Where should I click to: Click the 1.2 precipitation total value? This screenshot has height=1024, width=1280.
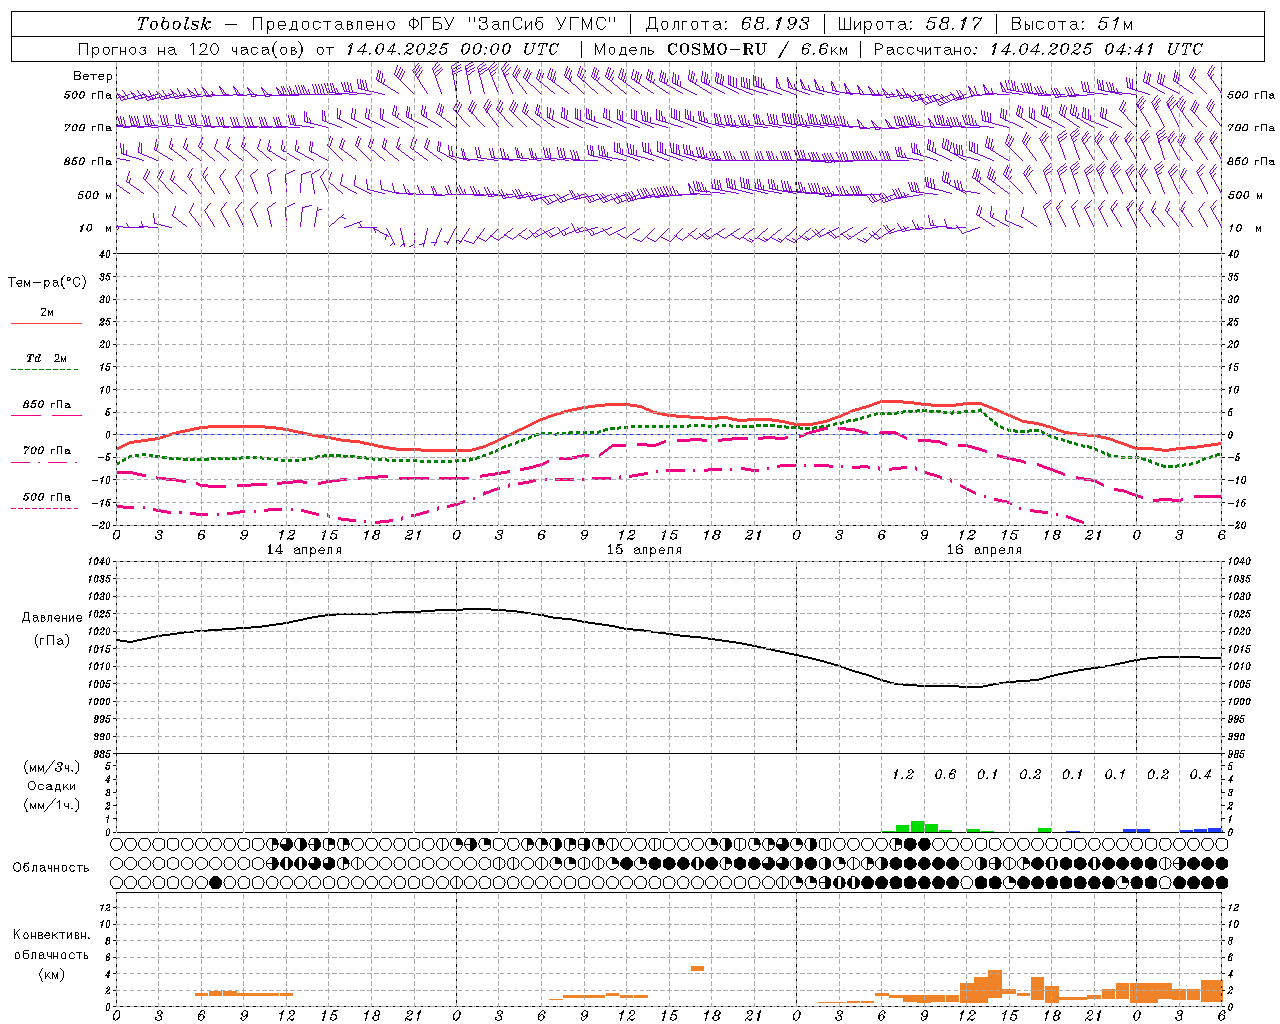903,775
